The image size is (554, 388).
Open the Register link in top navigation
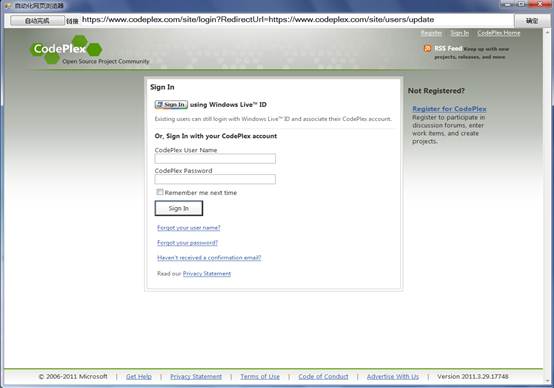click(x=431, y=33)
